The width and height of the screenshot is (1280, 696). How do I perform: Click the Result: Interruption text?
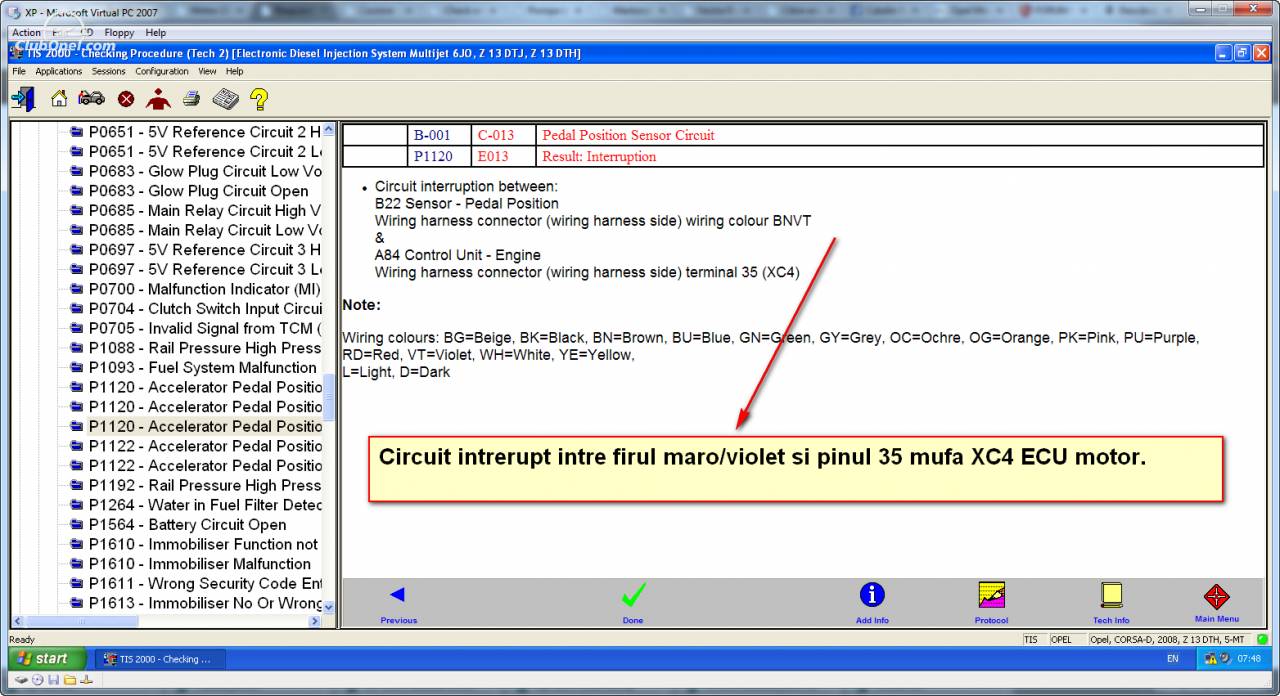tap(599, 156)
